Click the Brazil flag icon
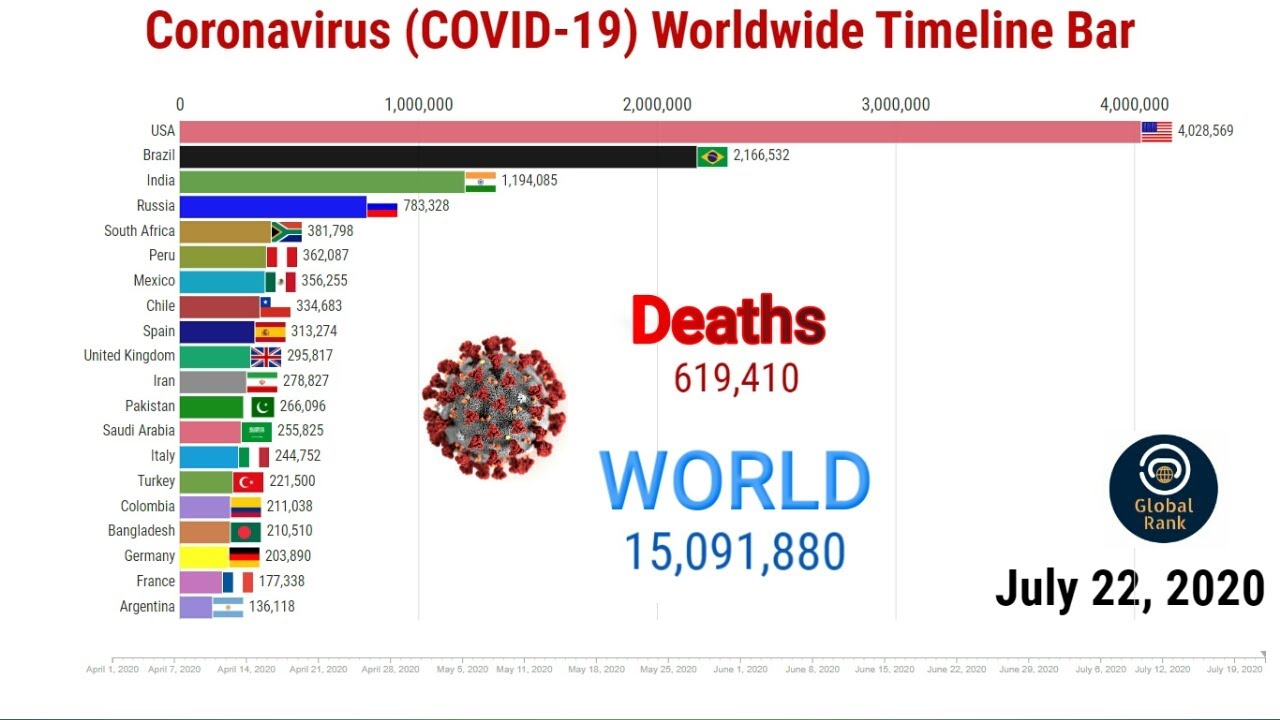 coord(712,156)
